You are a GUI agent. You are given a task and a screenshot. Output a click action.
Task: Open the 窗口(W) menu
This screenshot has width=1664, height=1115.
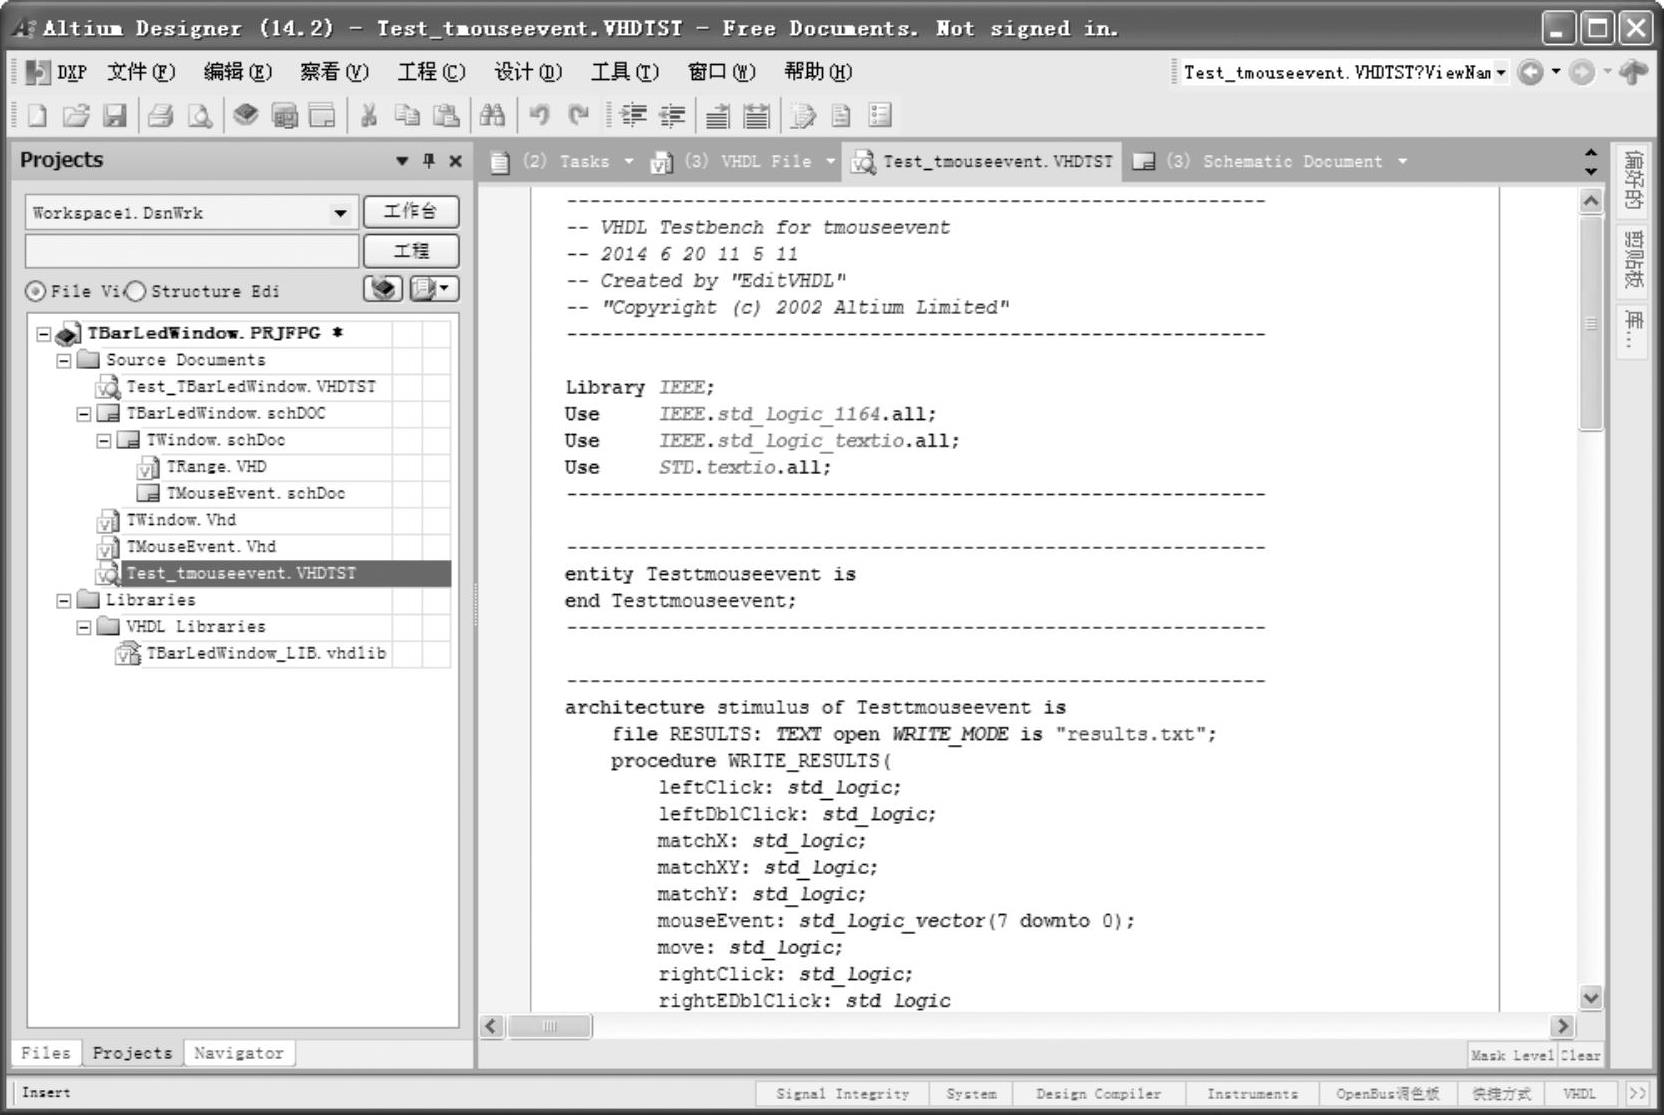pyautogui.click(x=721, y=72)
